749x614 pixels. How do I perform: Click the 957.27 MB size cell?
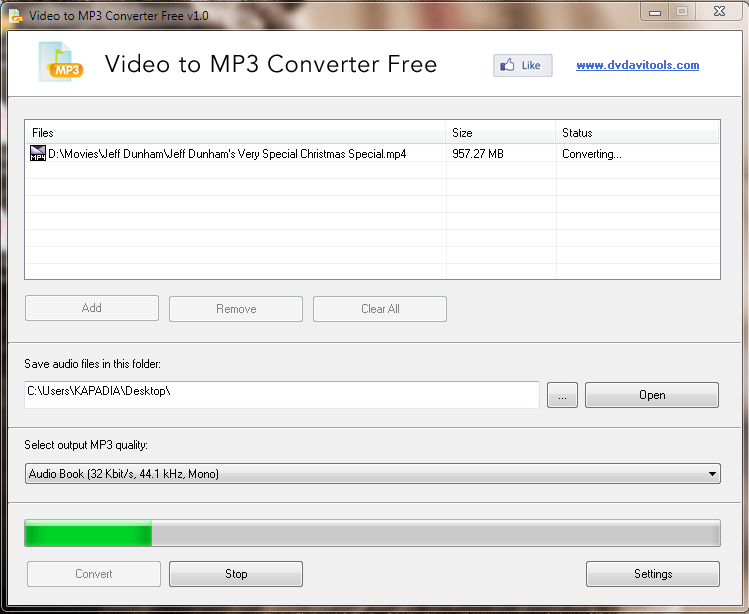point(478,154)
